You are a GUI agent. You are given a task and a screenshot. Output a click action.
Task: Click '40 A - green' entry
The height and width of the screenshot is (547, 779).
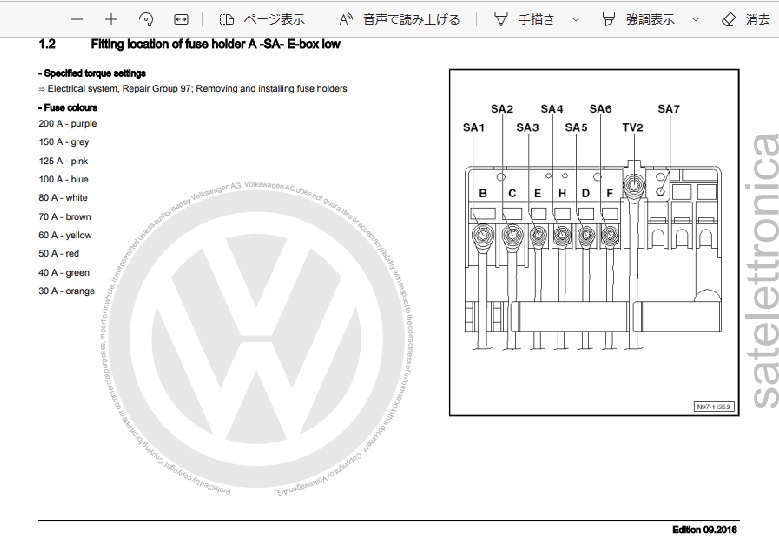[x=64, y=273]
